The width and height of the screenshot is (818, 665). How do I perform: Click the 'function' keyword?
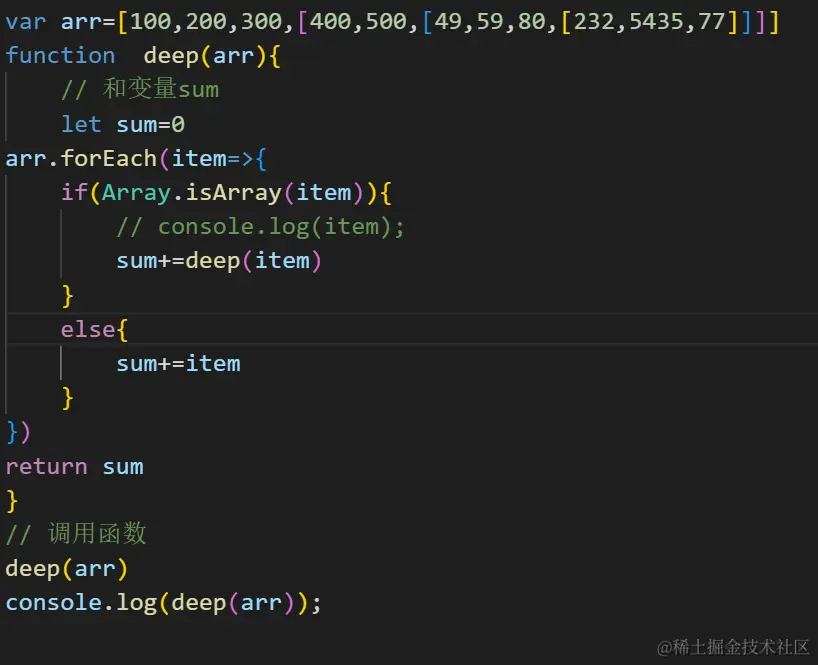tap(60, 55)
